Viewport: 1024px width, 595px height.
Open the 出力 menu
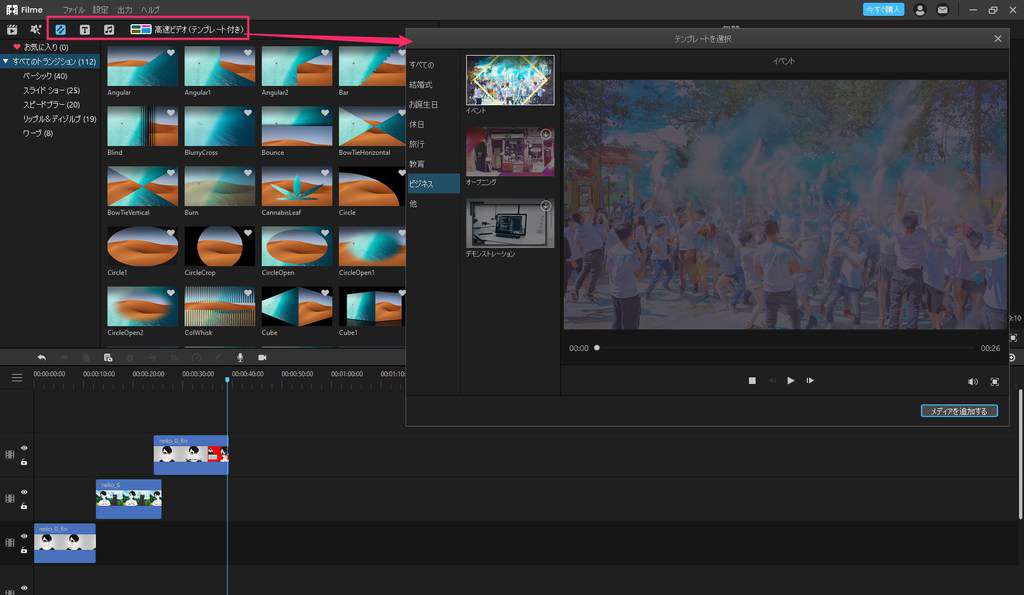tap(125, 10)
